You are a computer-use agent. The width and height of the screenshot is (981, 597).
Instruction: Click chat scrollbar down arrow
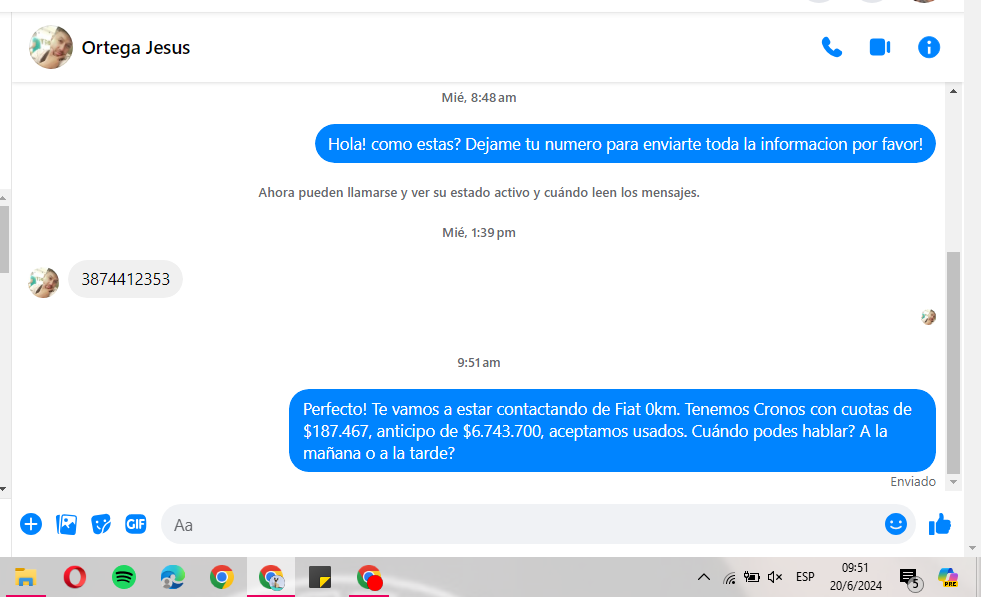tap(953, 482)
